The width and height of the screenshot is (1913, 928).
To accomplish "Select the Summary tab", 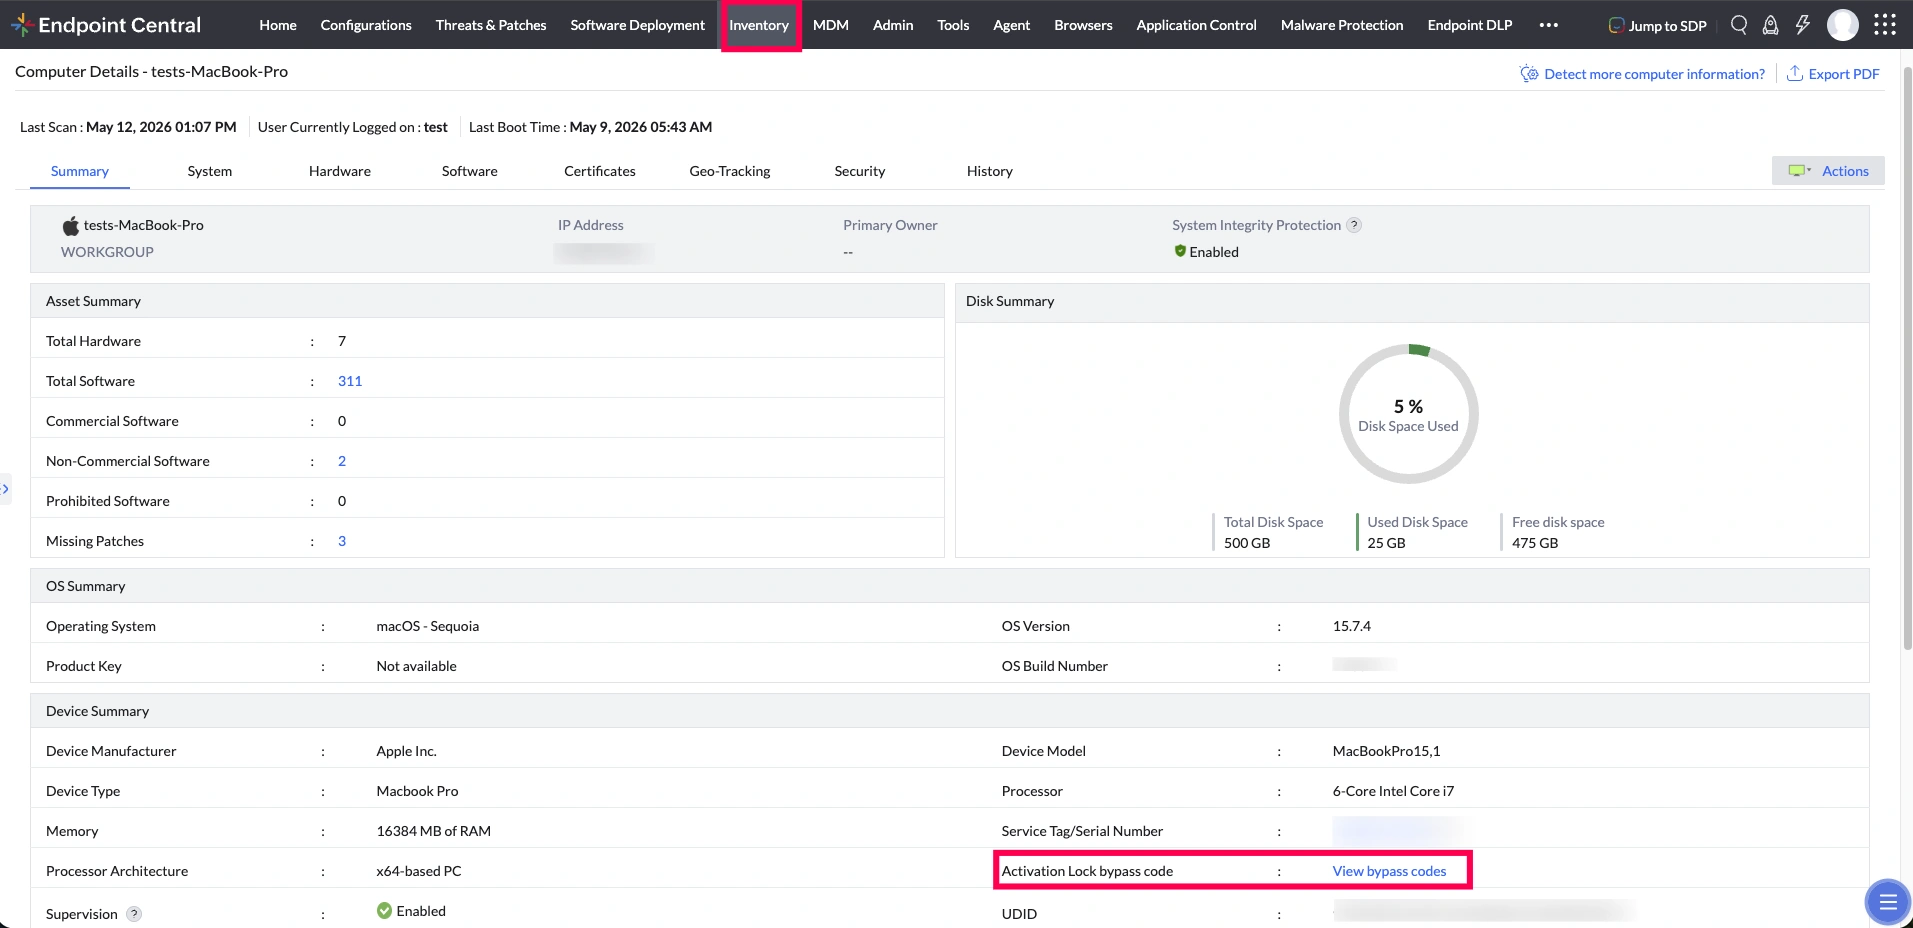I will (80, 171).
